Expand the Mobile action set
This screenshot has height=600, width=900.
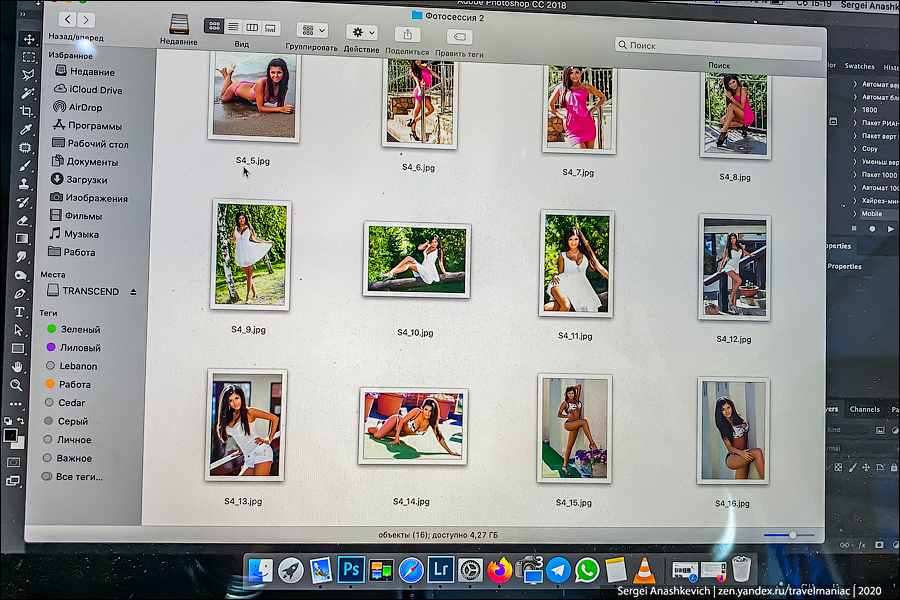tap(855, 214)
